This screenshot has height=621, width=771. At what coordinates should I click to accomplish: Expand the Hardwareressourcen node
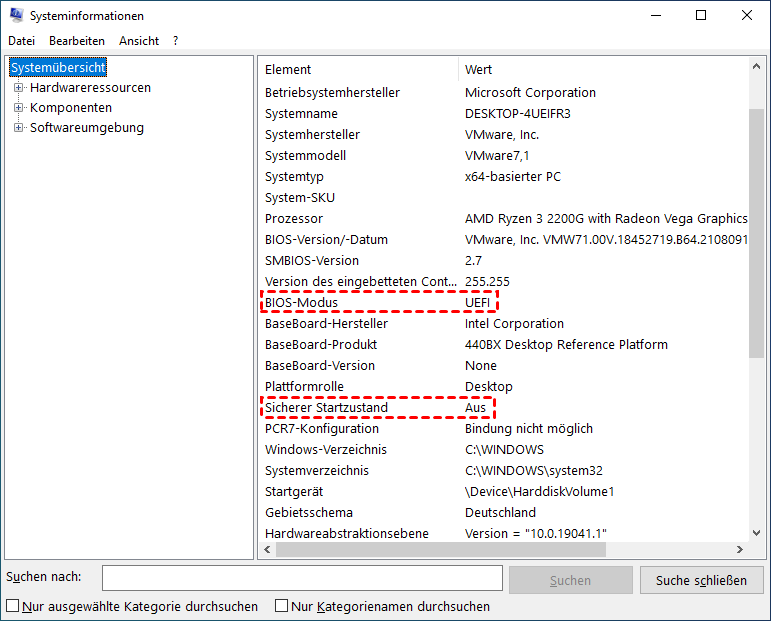[x=18, y=88]
